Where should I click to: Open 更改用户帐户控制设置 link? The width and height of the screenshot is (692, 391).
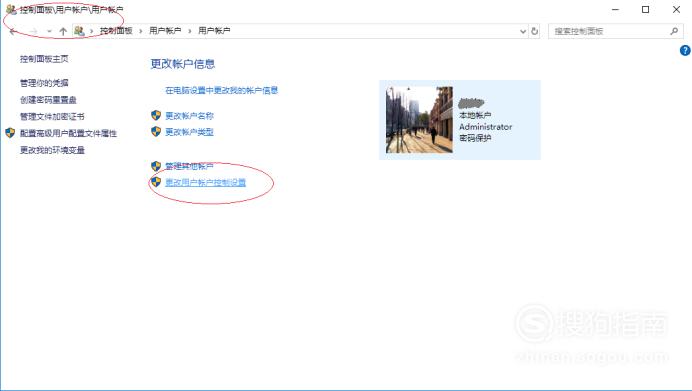tap(206, 183)
